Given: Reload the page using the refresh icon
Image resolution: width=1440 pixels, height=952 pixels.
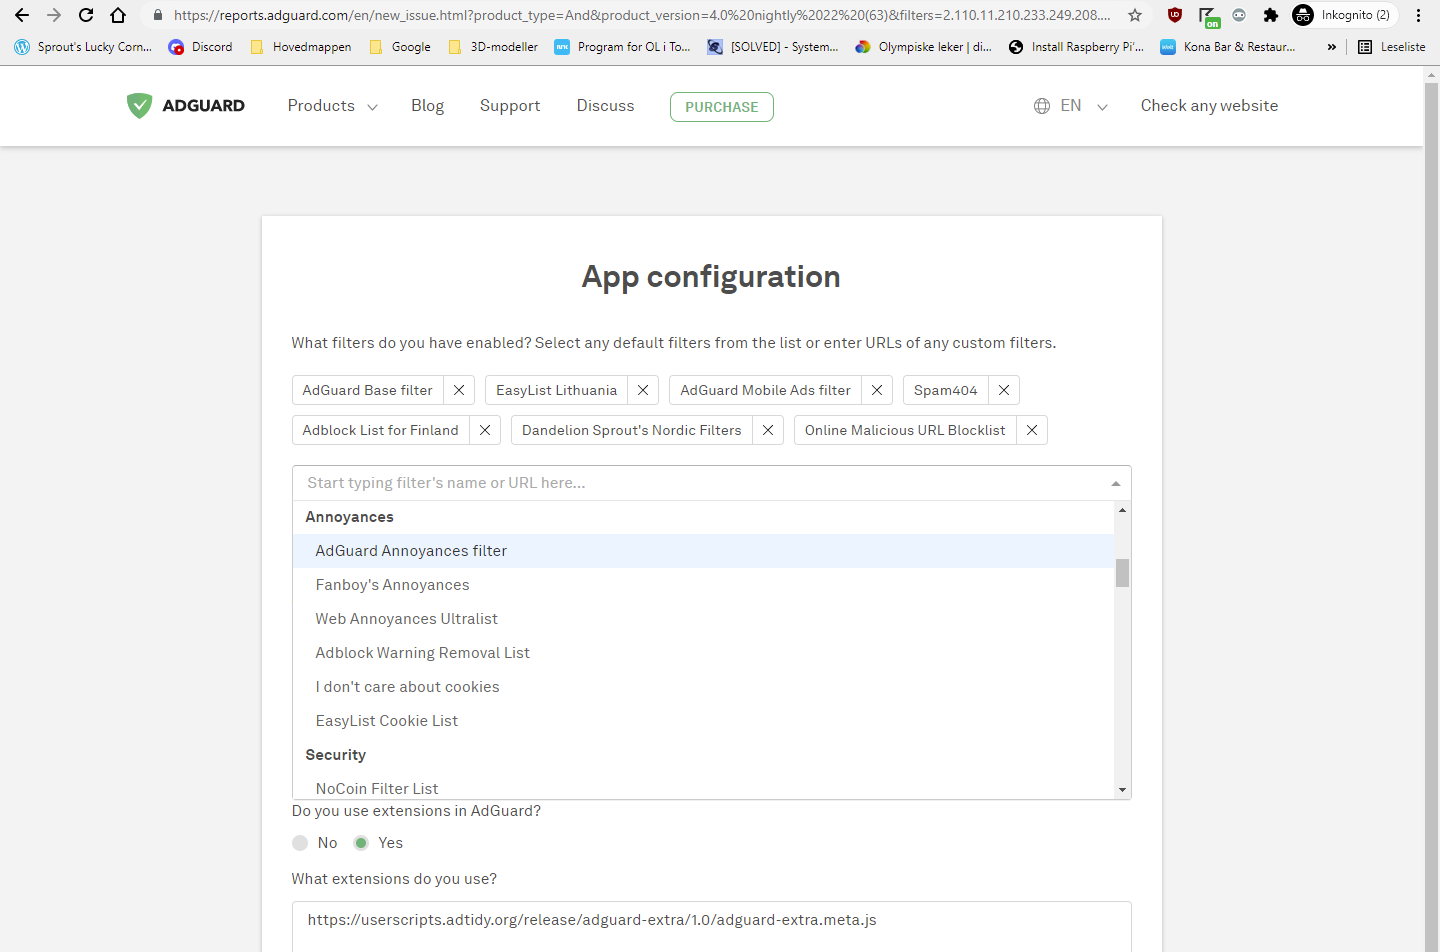Looking at the screenshot, I should (85, 15).
